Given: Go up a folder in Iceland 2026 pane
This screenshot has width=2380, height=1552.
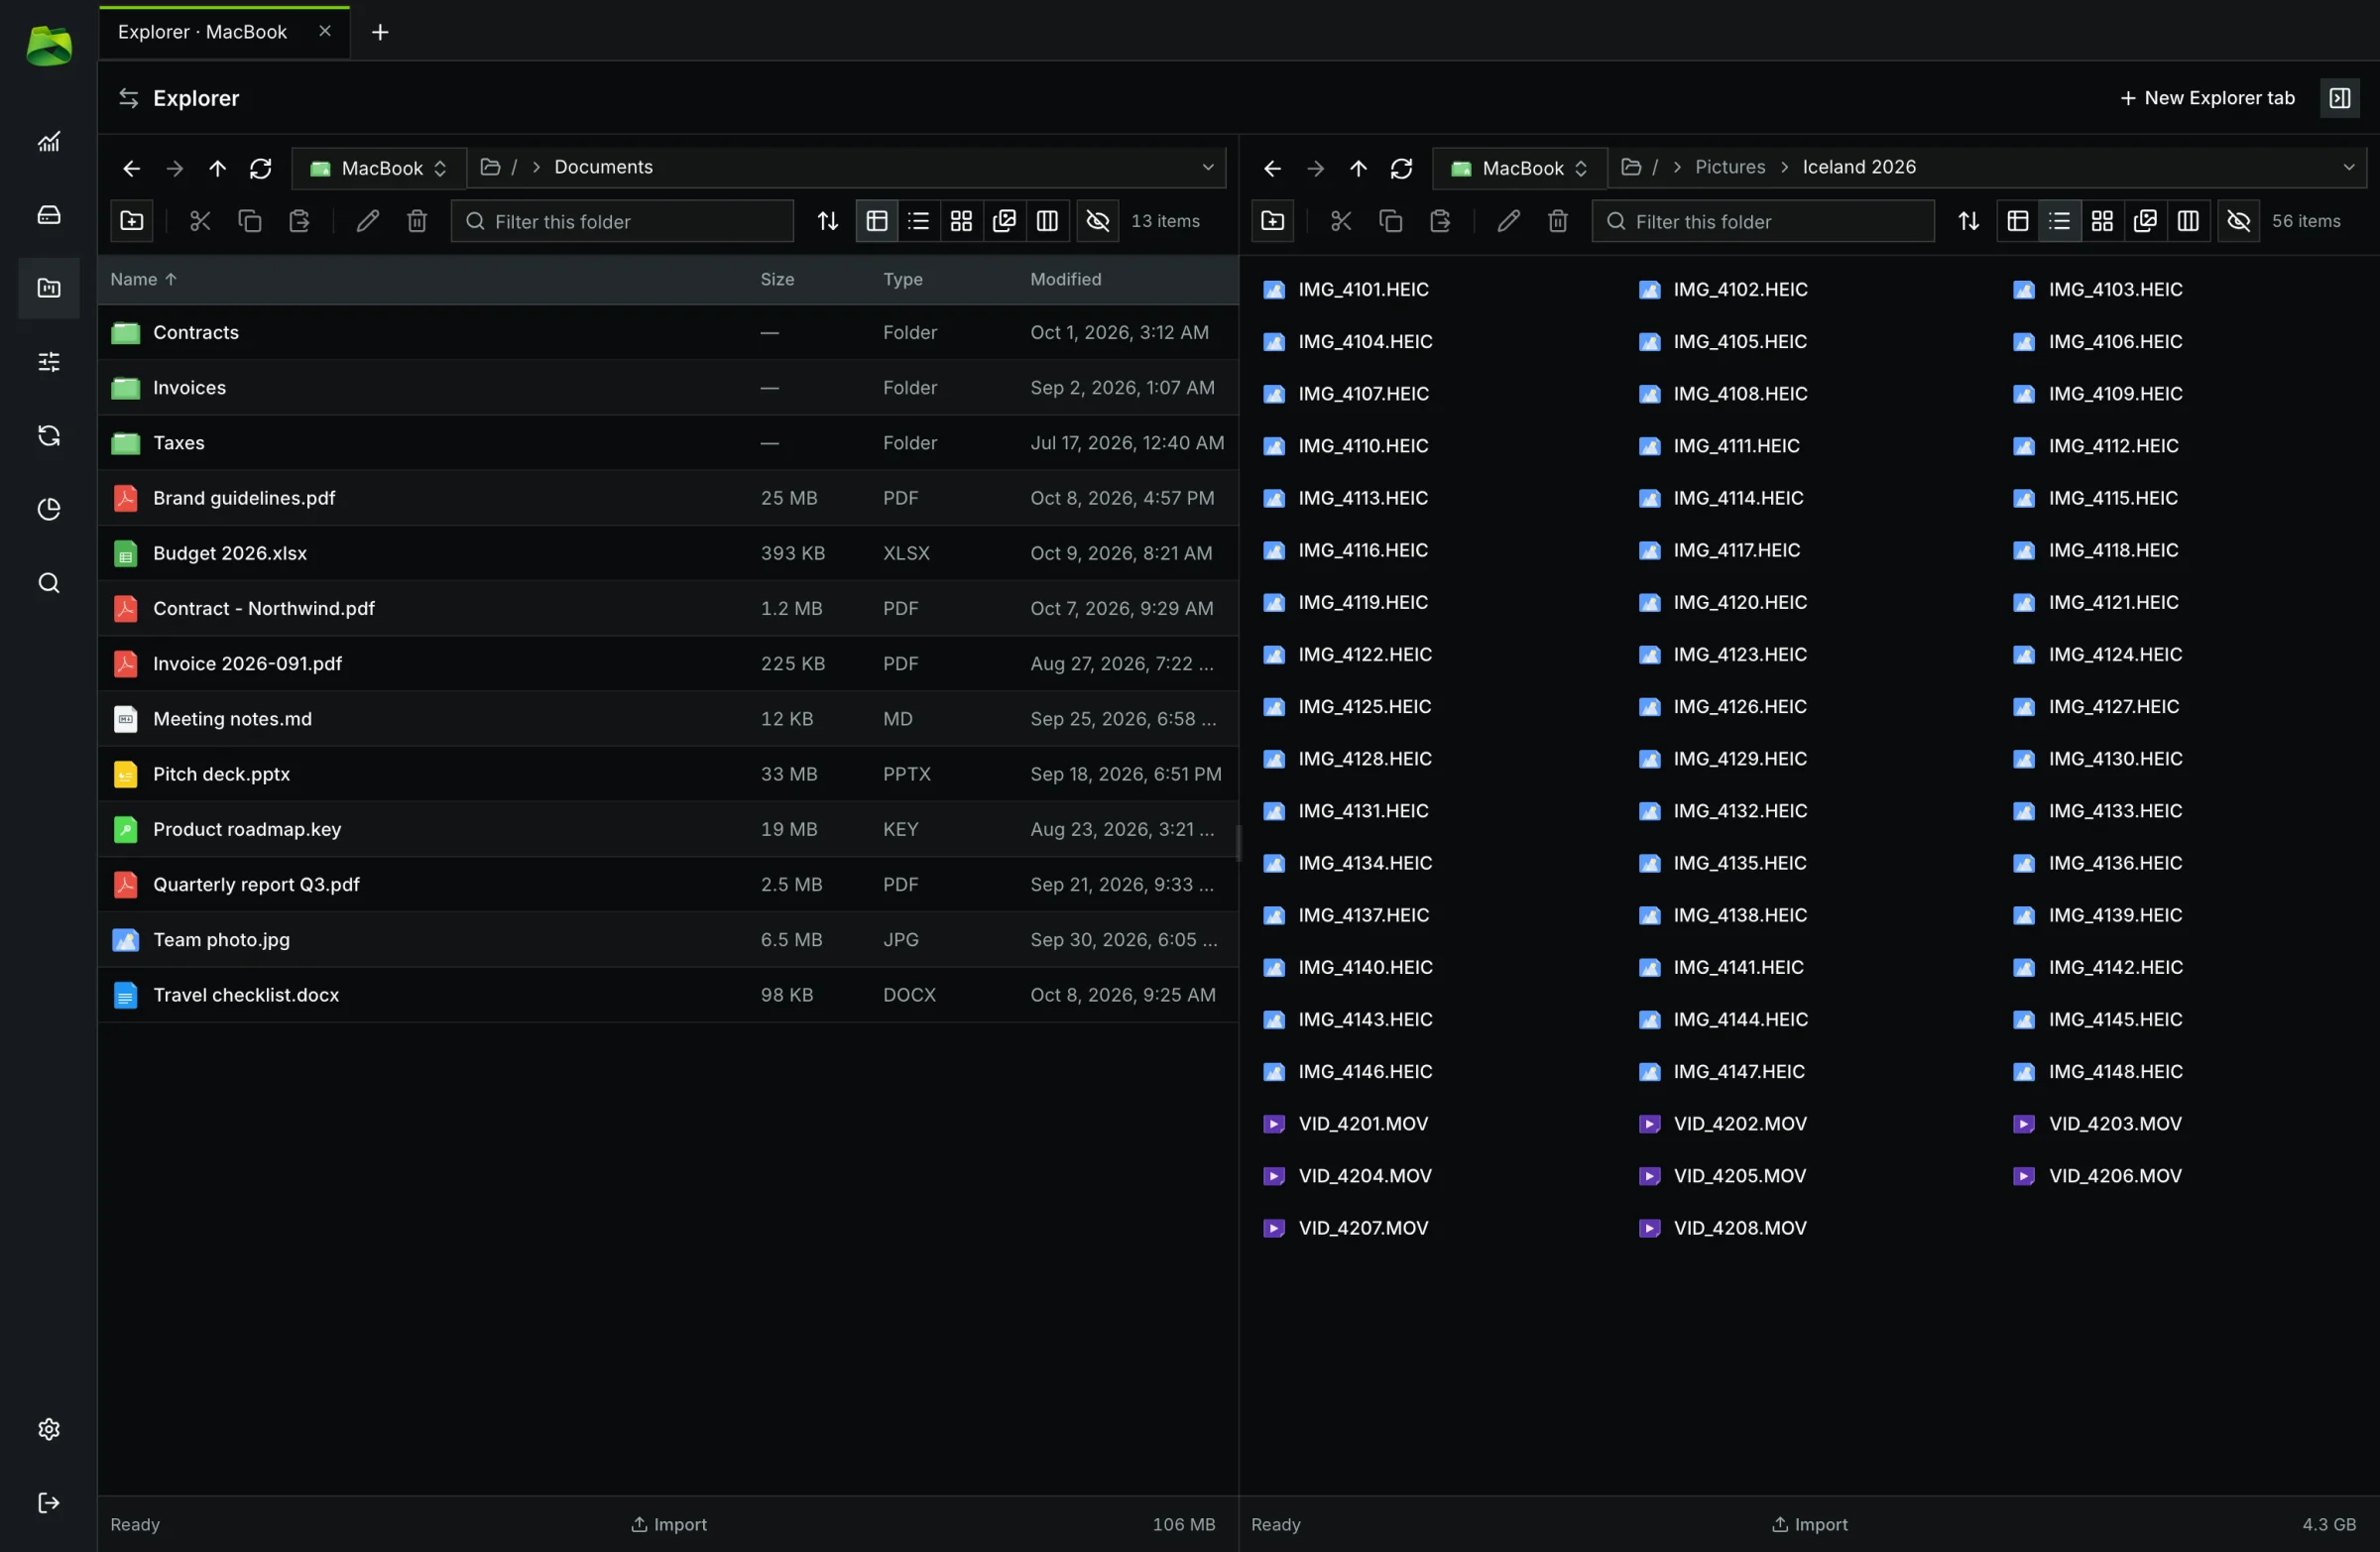Looking at the screenshot, I should coord(1357,168).
